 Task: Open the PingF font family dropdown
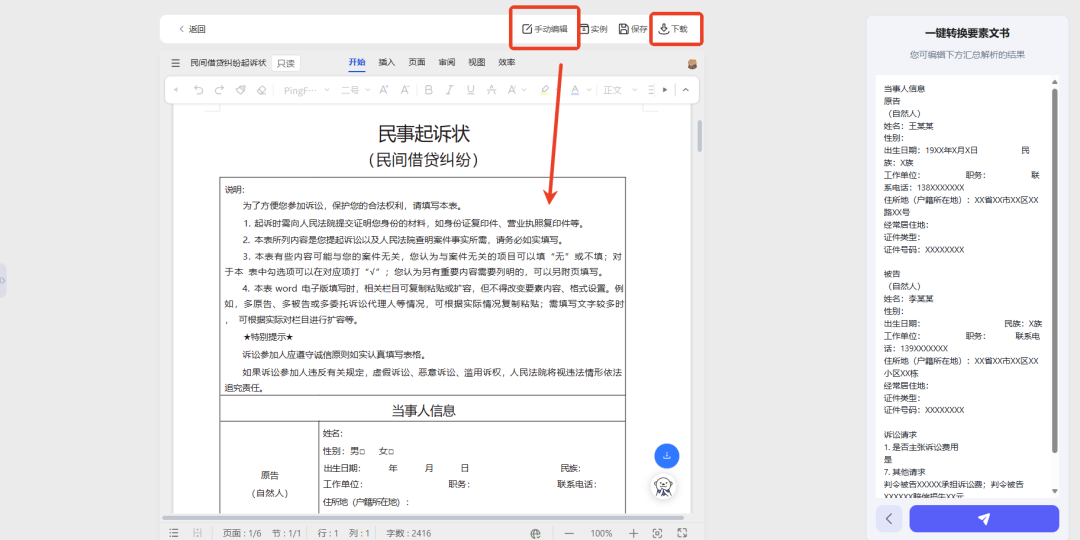pos(307,90)
